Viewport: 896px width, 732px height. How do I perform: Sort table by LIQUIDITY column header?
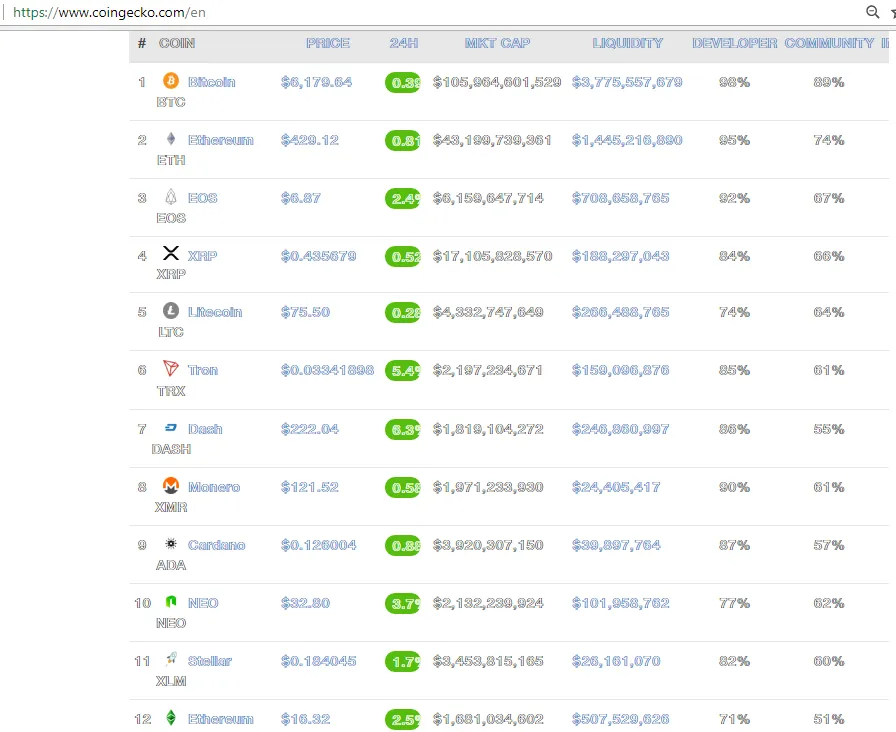pyautogui.click(x=627, y=43)
